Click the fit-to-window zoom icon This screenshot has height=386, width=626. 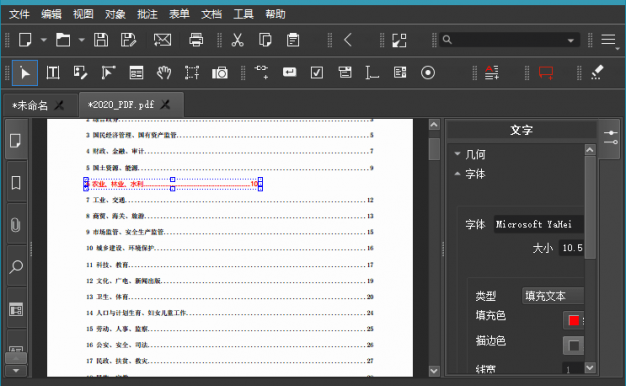(x=399, y=40)
